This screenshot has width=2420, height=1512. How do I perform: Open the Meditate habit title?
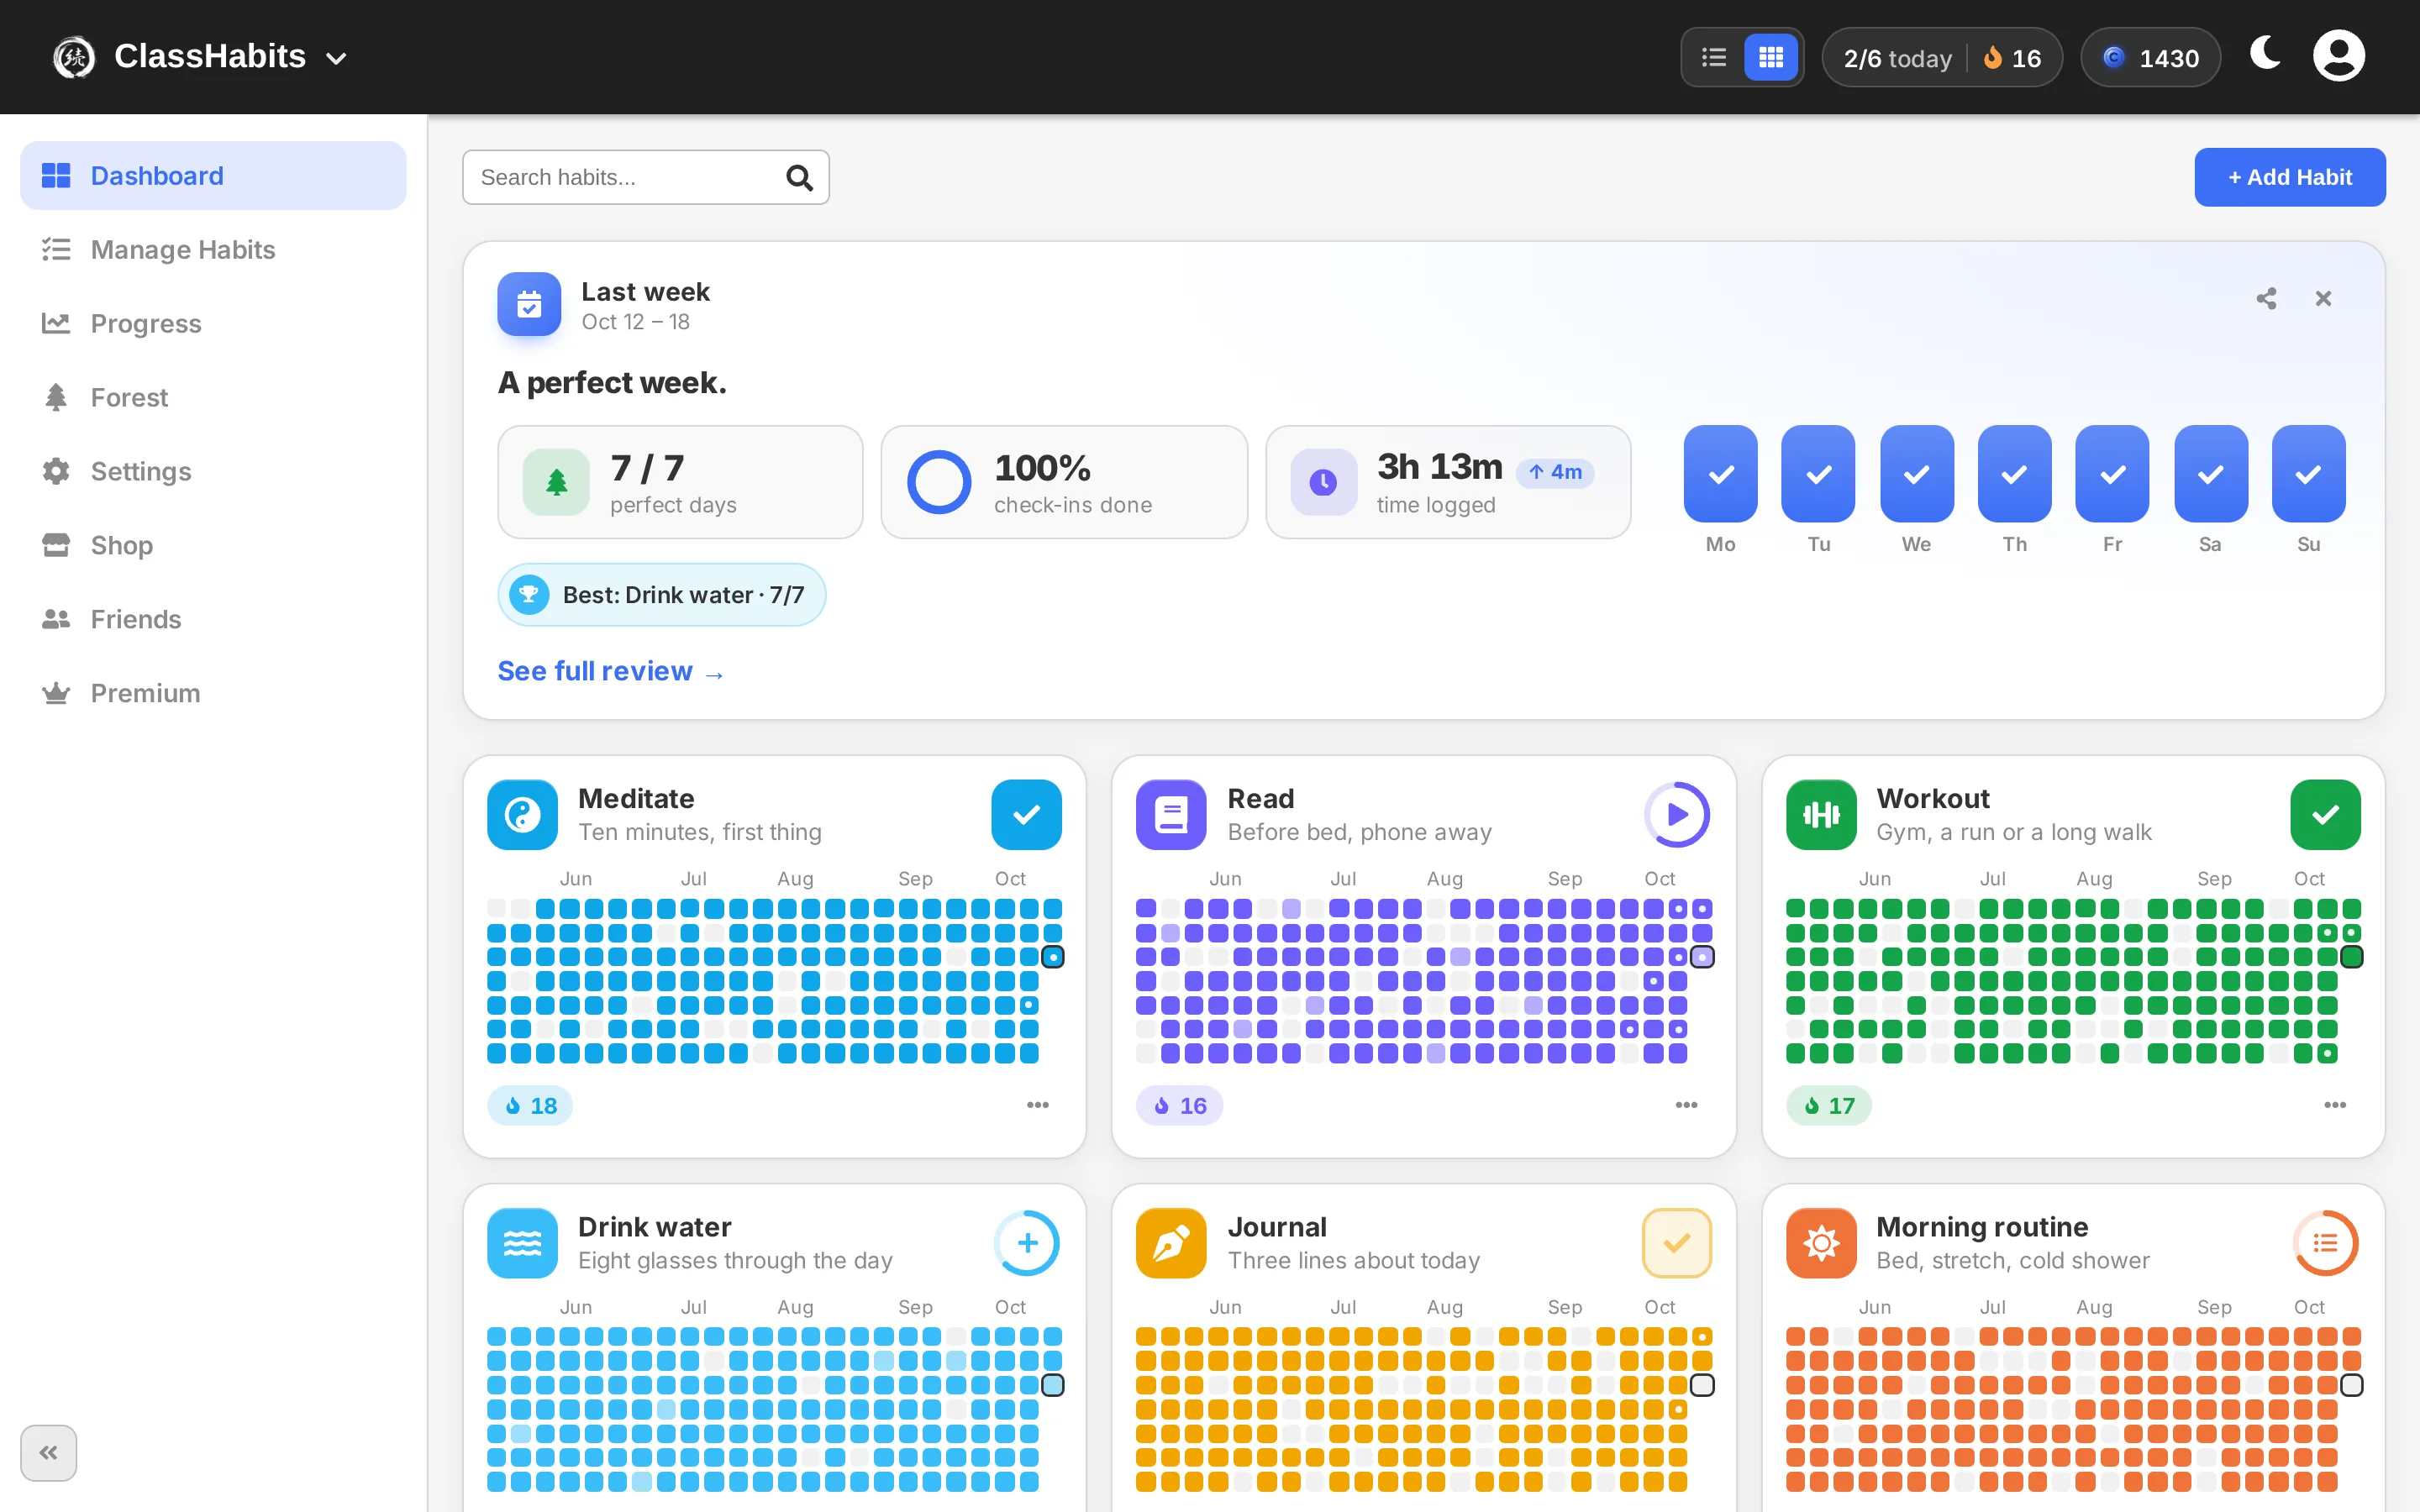pos(636,798)
